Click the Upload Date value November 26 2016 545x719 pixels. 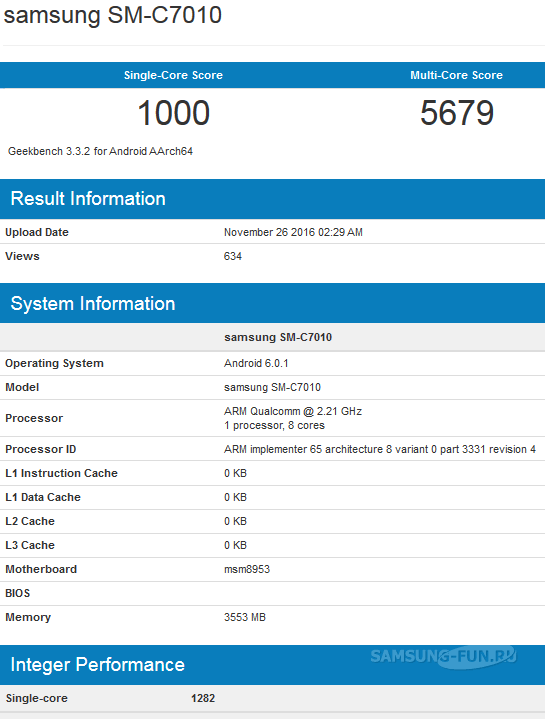pos(293,232)
